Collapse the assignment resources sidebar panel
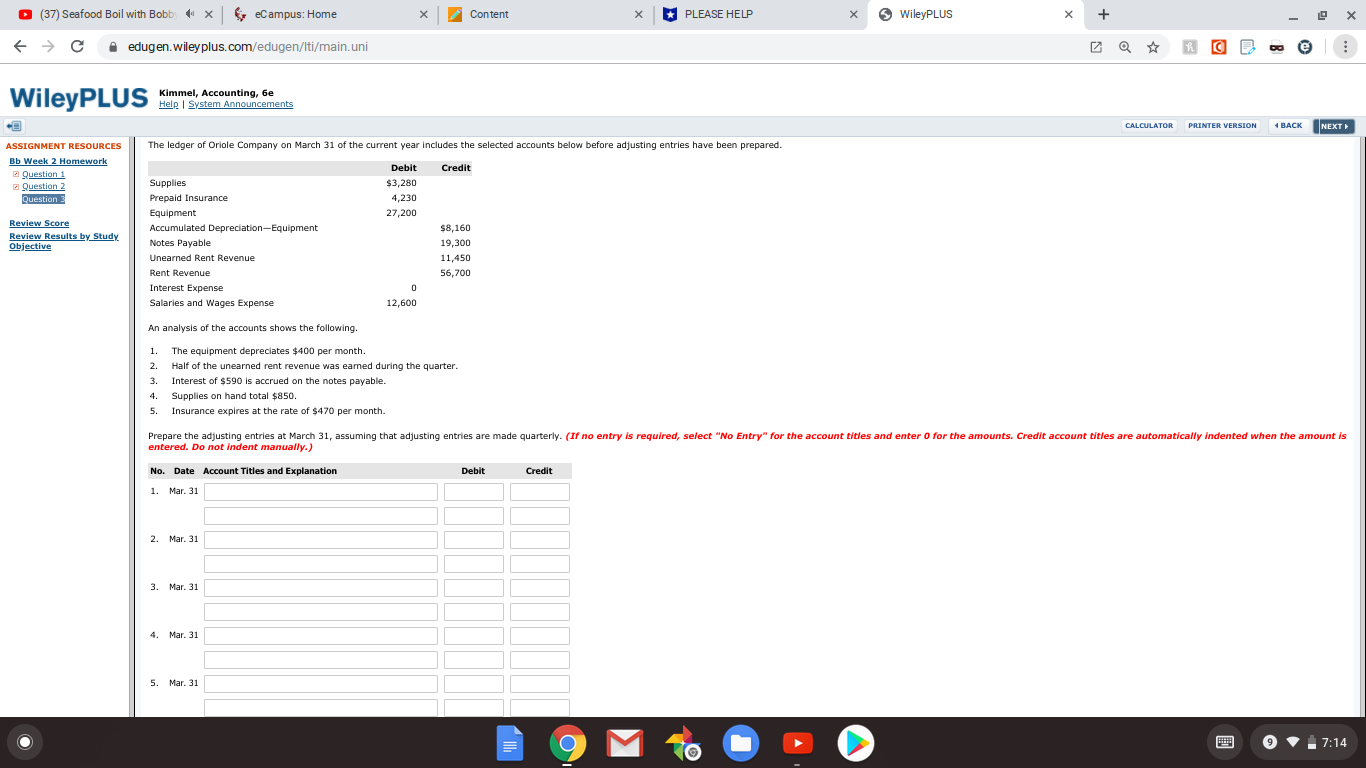 (x=12, y=126)
